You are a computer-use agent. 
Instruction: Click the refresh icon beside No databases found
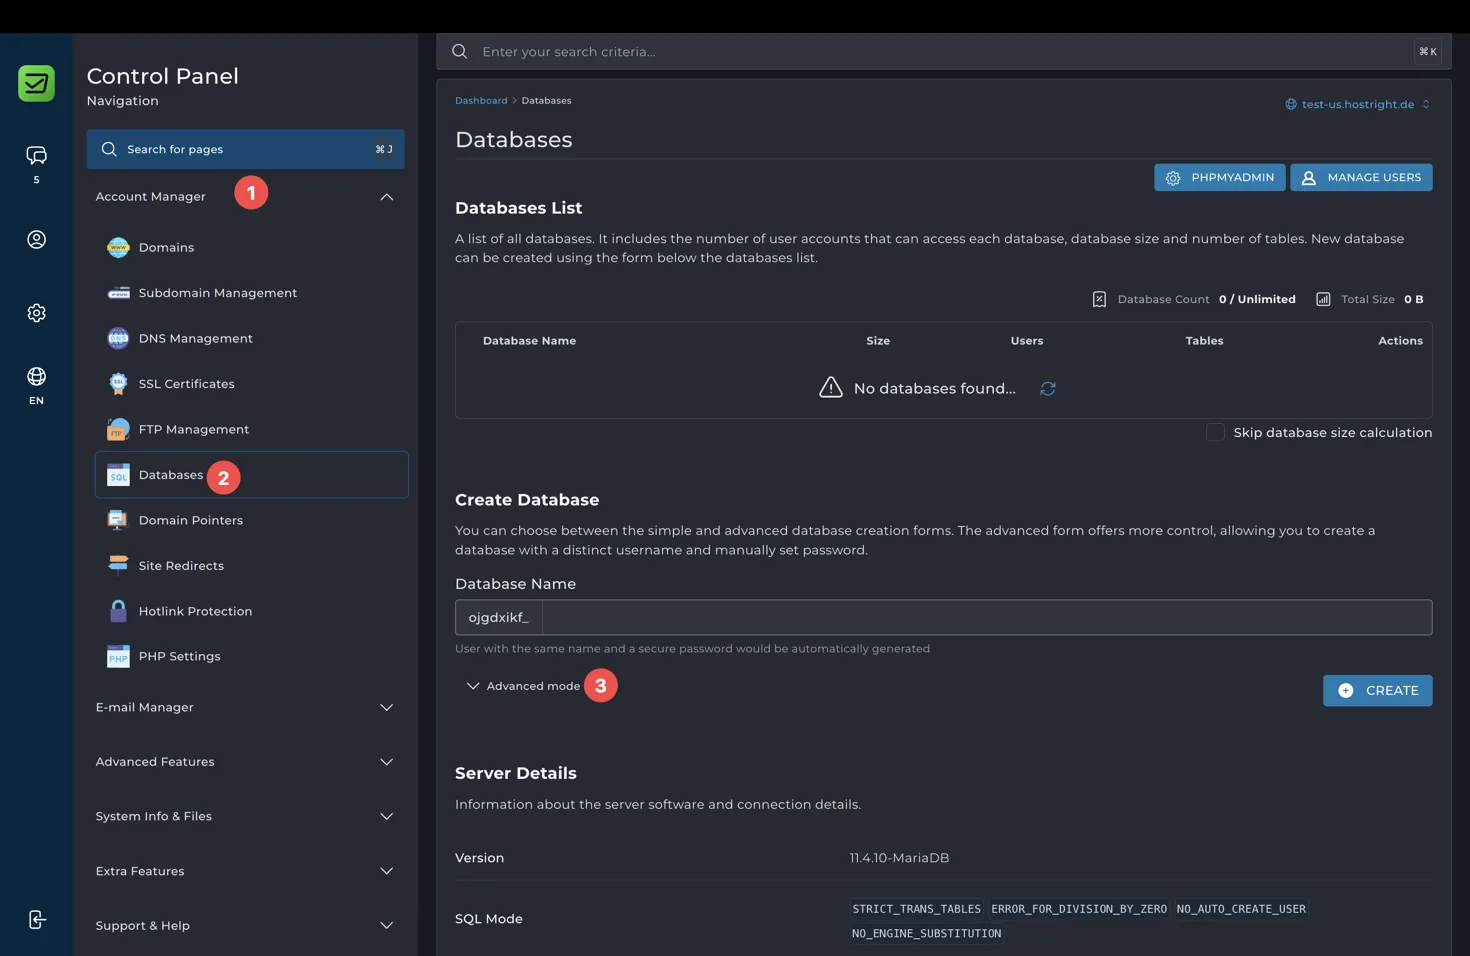[x=1048, y=389]
